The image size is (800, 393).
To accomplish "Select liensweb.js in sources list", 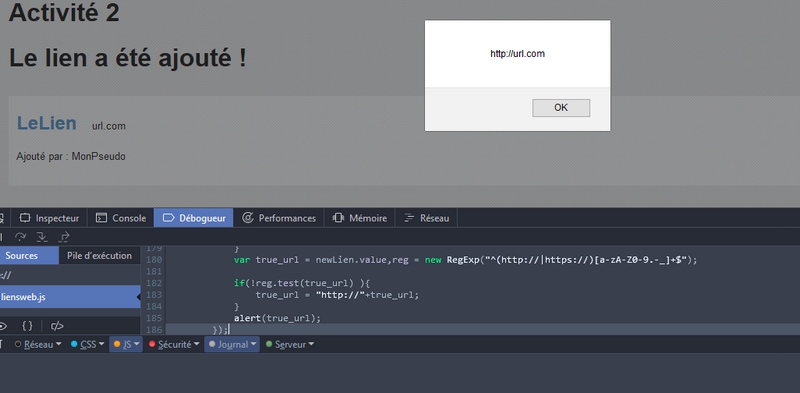I will [70, 297].
